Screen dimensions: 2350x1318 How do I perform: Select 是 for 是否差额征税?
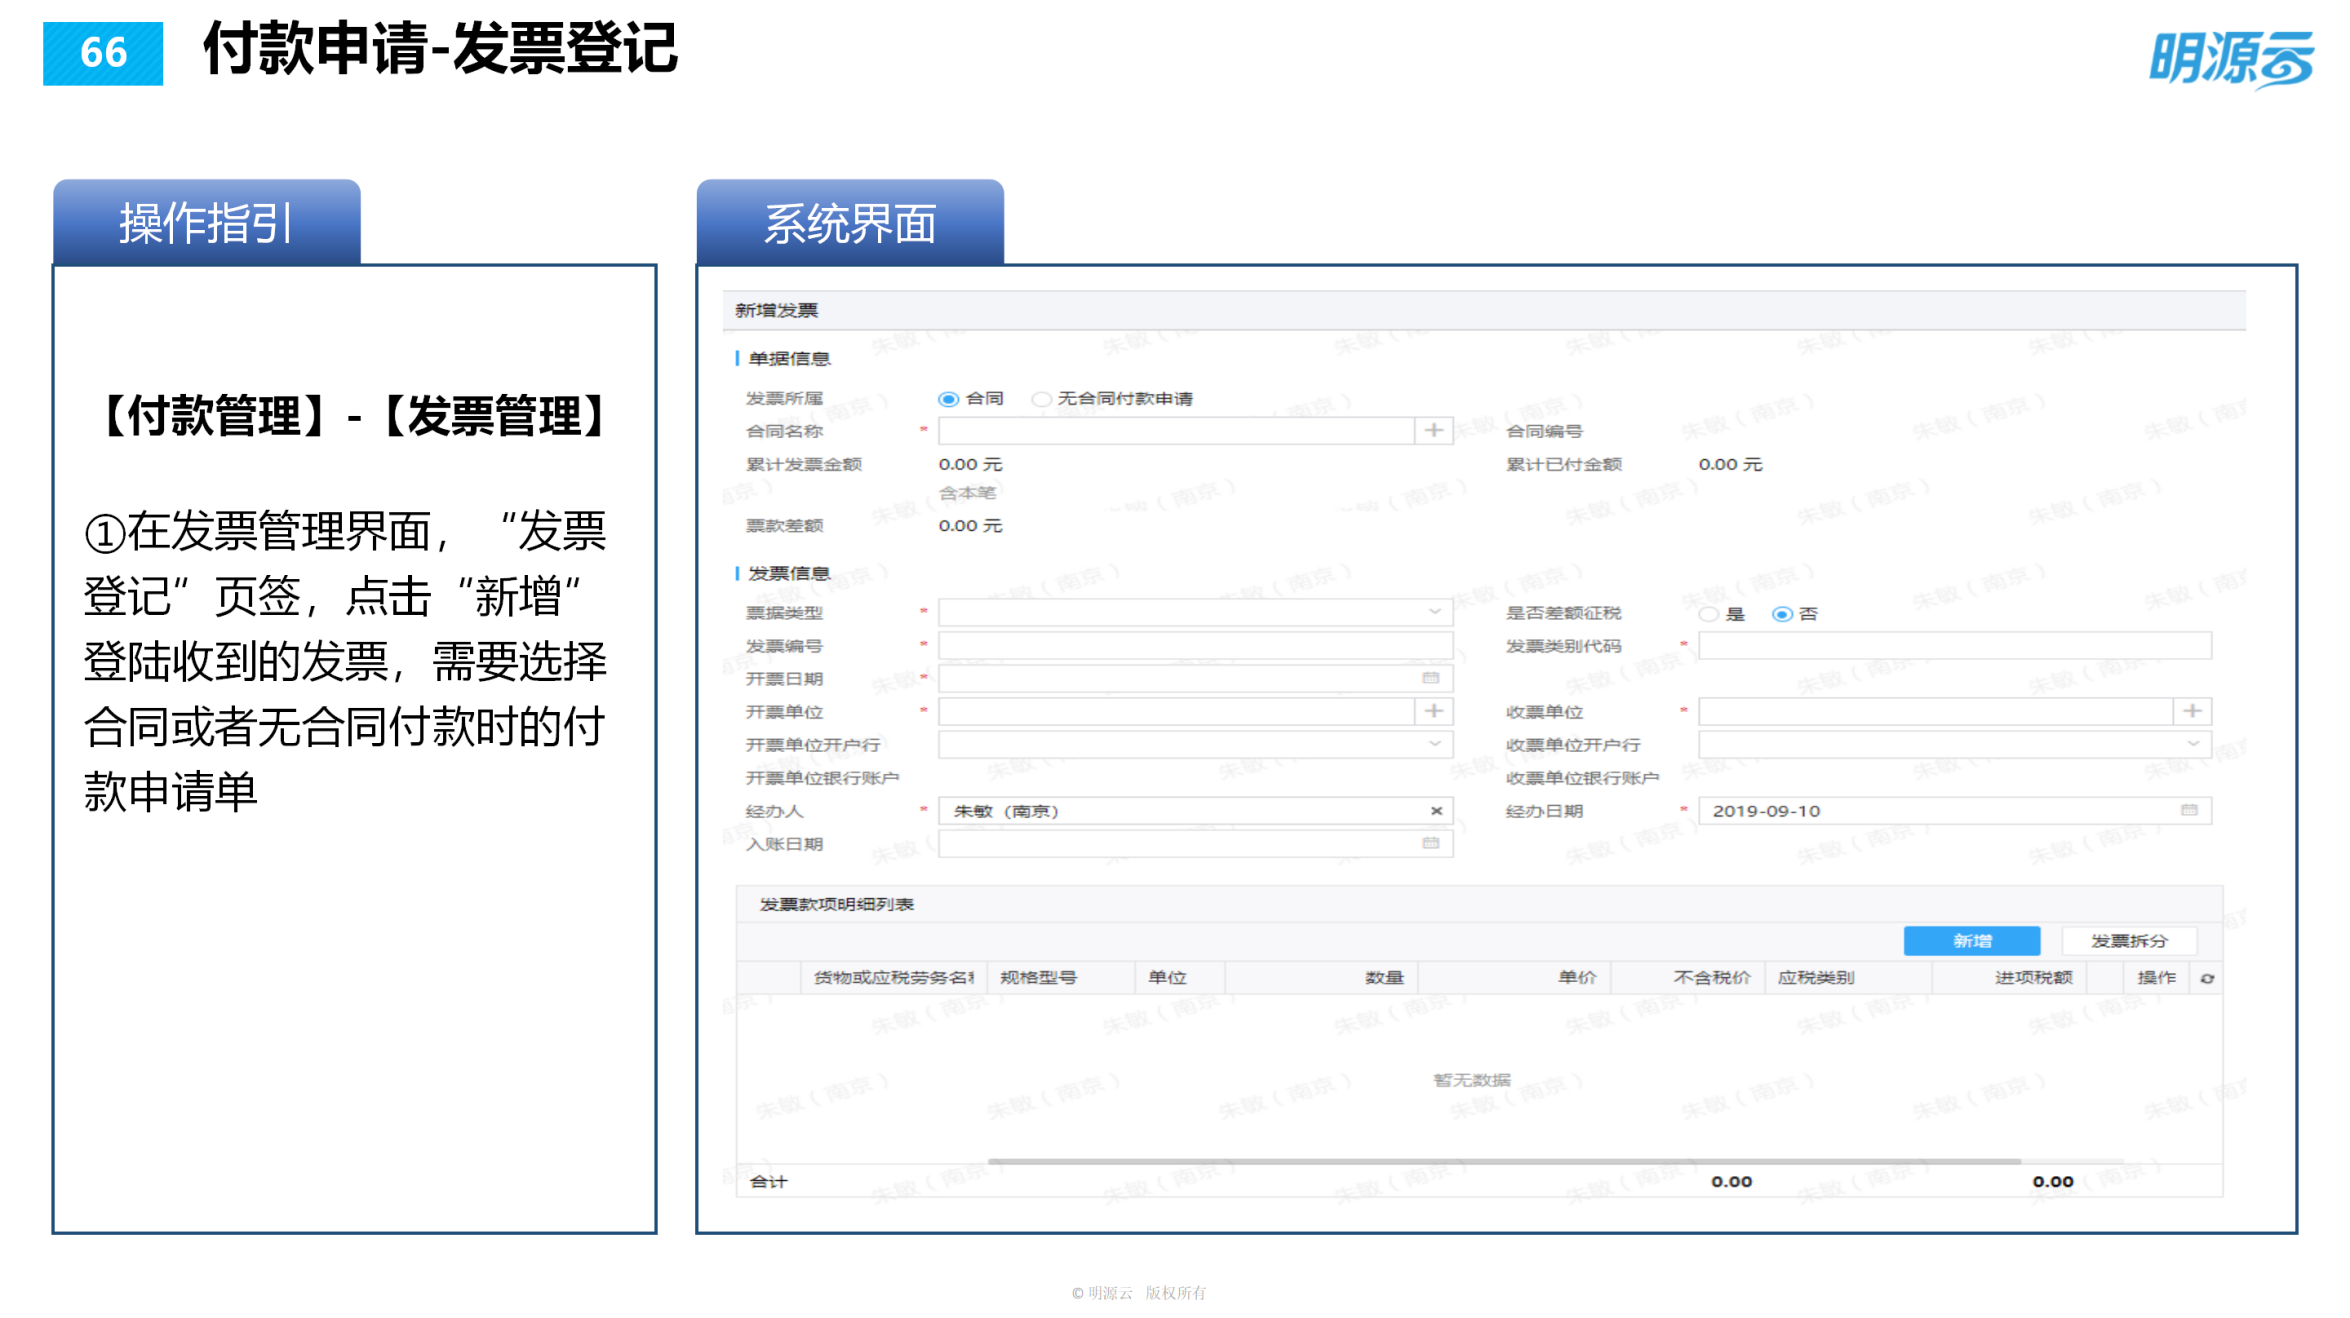pyautogui.click(x=1708, y=613)
